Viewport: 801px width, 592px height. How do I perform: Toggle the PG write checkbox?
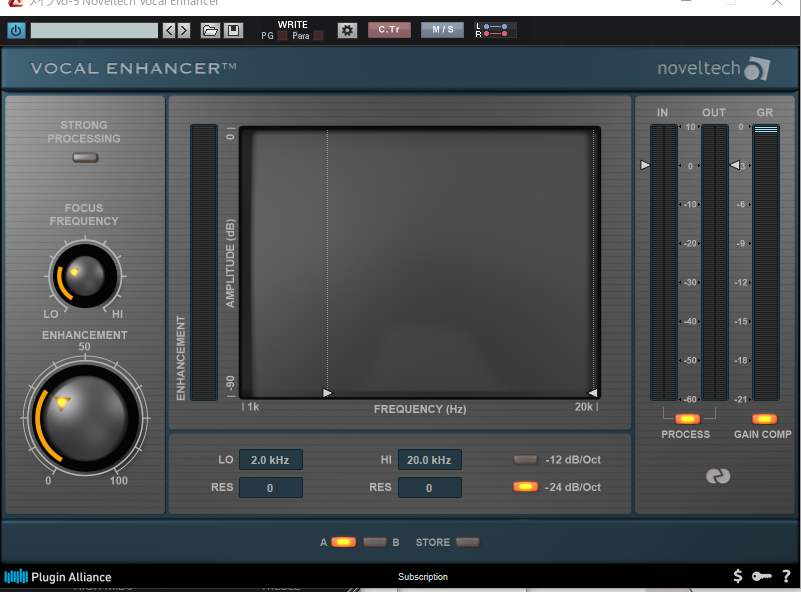pos(282,36)
